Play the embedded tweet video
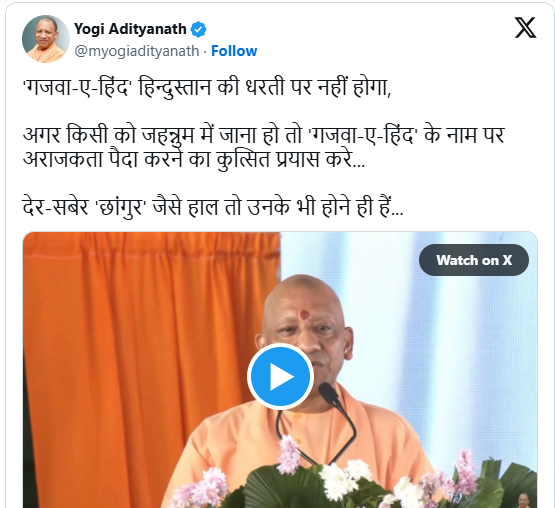 pos(280,376)
